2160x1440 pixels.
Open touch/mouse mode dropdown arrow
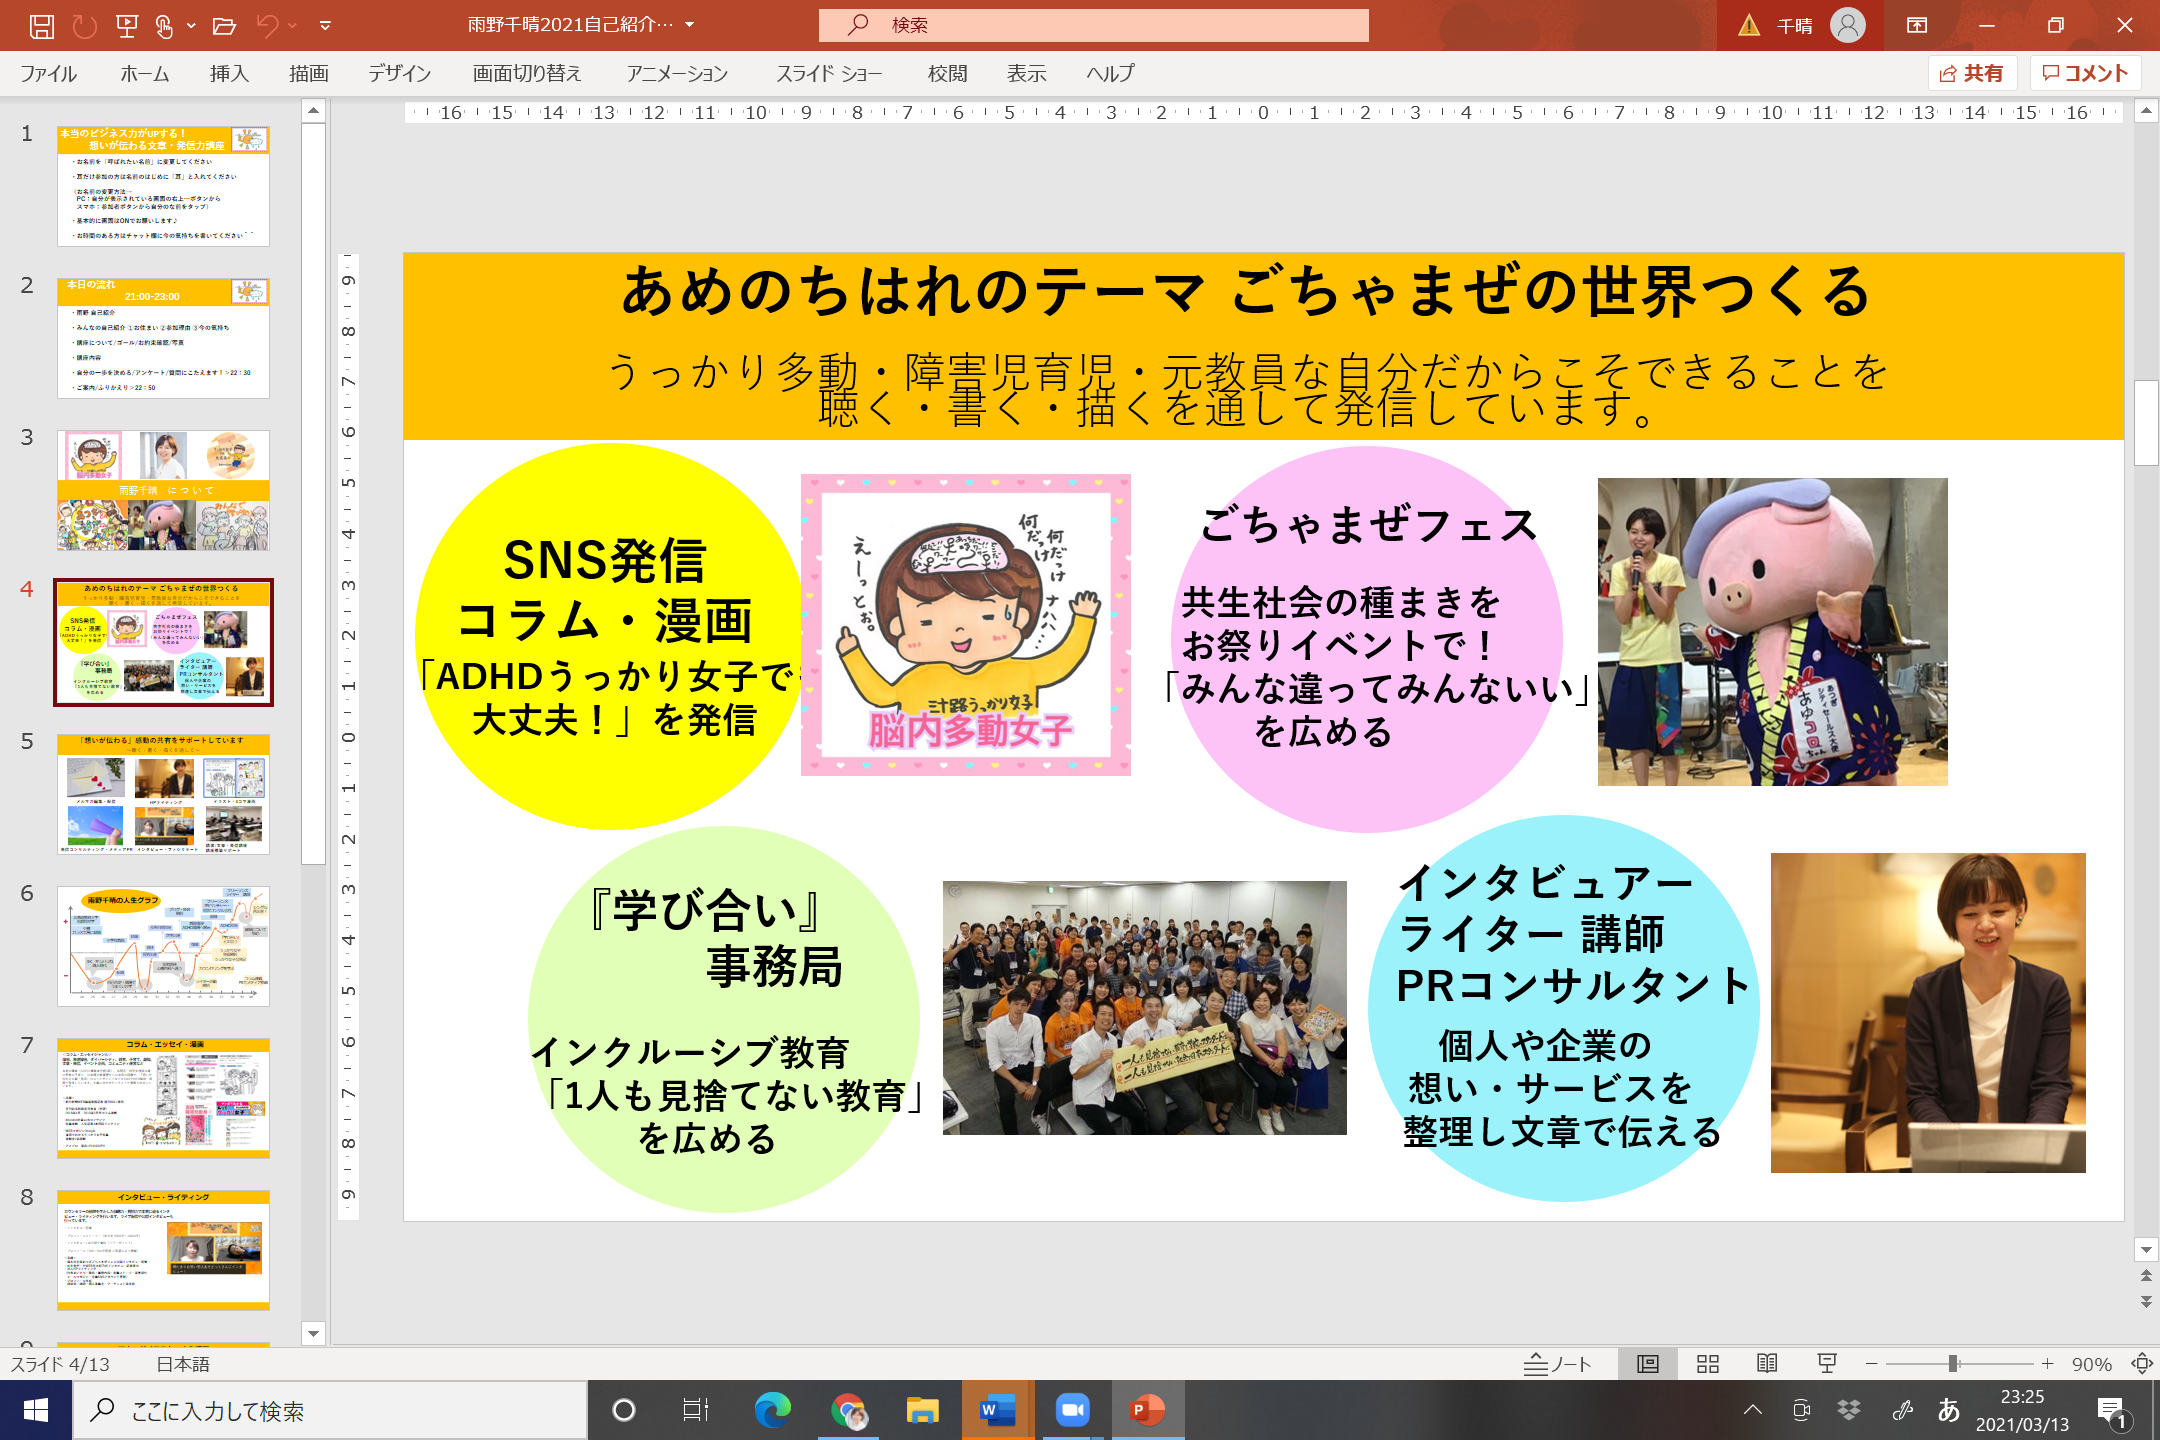click(191, 26)
